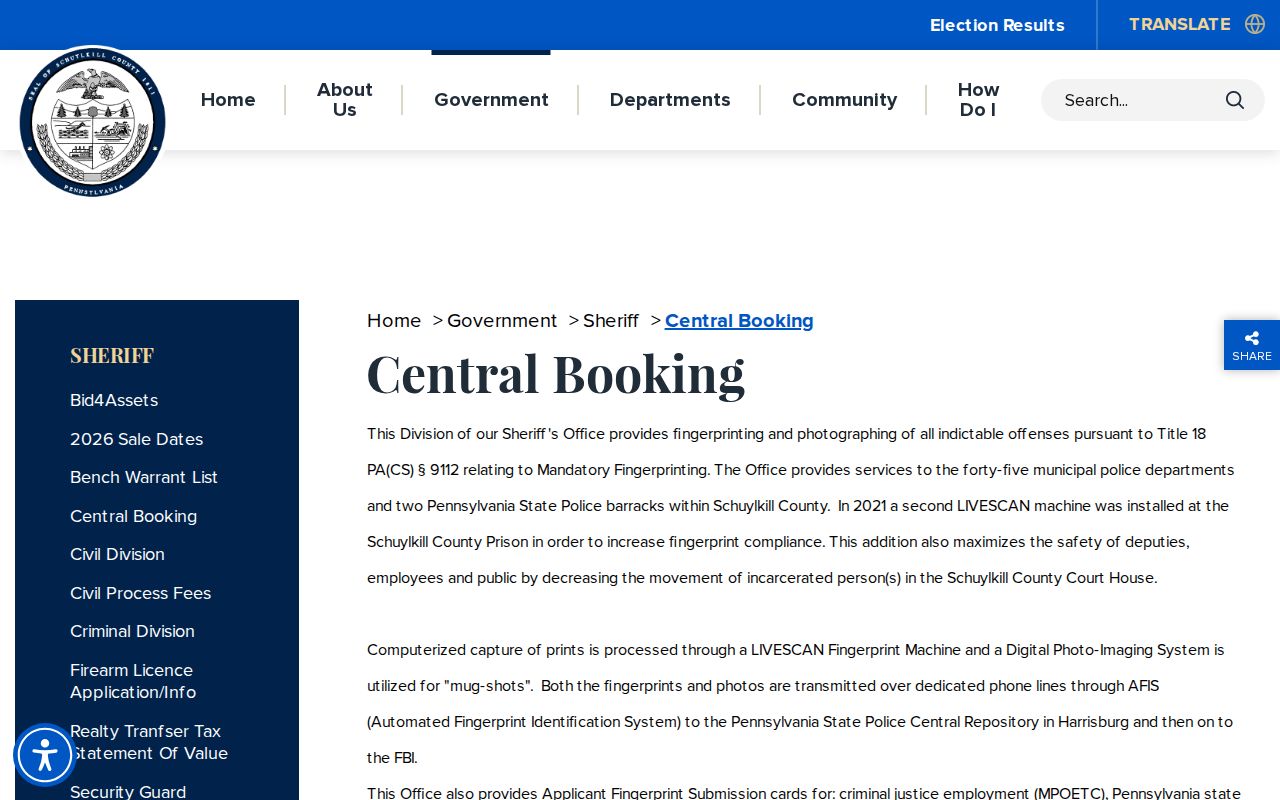The height and width of the screenshot is (800, 1280).
Task: Click the SHERIFF sidebar heading
Action: 112,356
